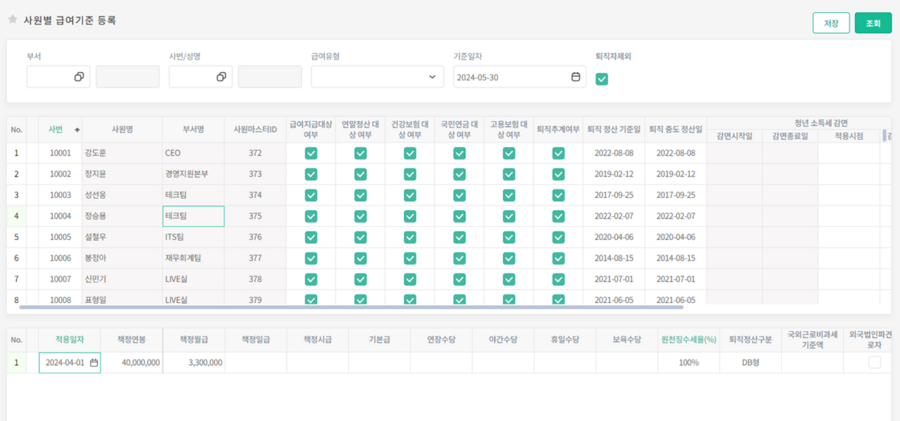Uncheck the 퇴직자제외 checkbox
Viewport: 900px width, 421px height.
click(602, 79)
